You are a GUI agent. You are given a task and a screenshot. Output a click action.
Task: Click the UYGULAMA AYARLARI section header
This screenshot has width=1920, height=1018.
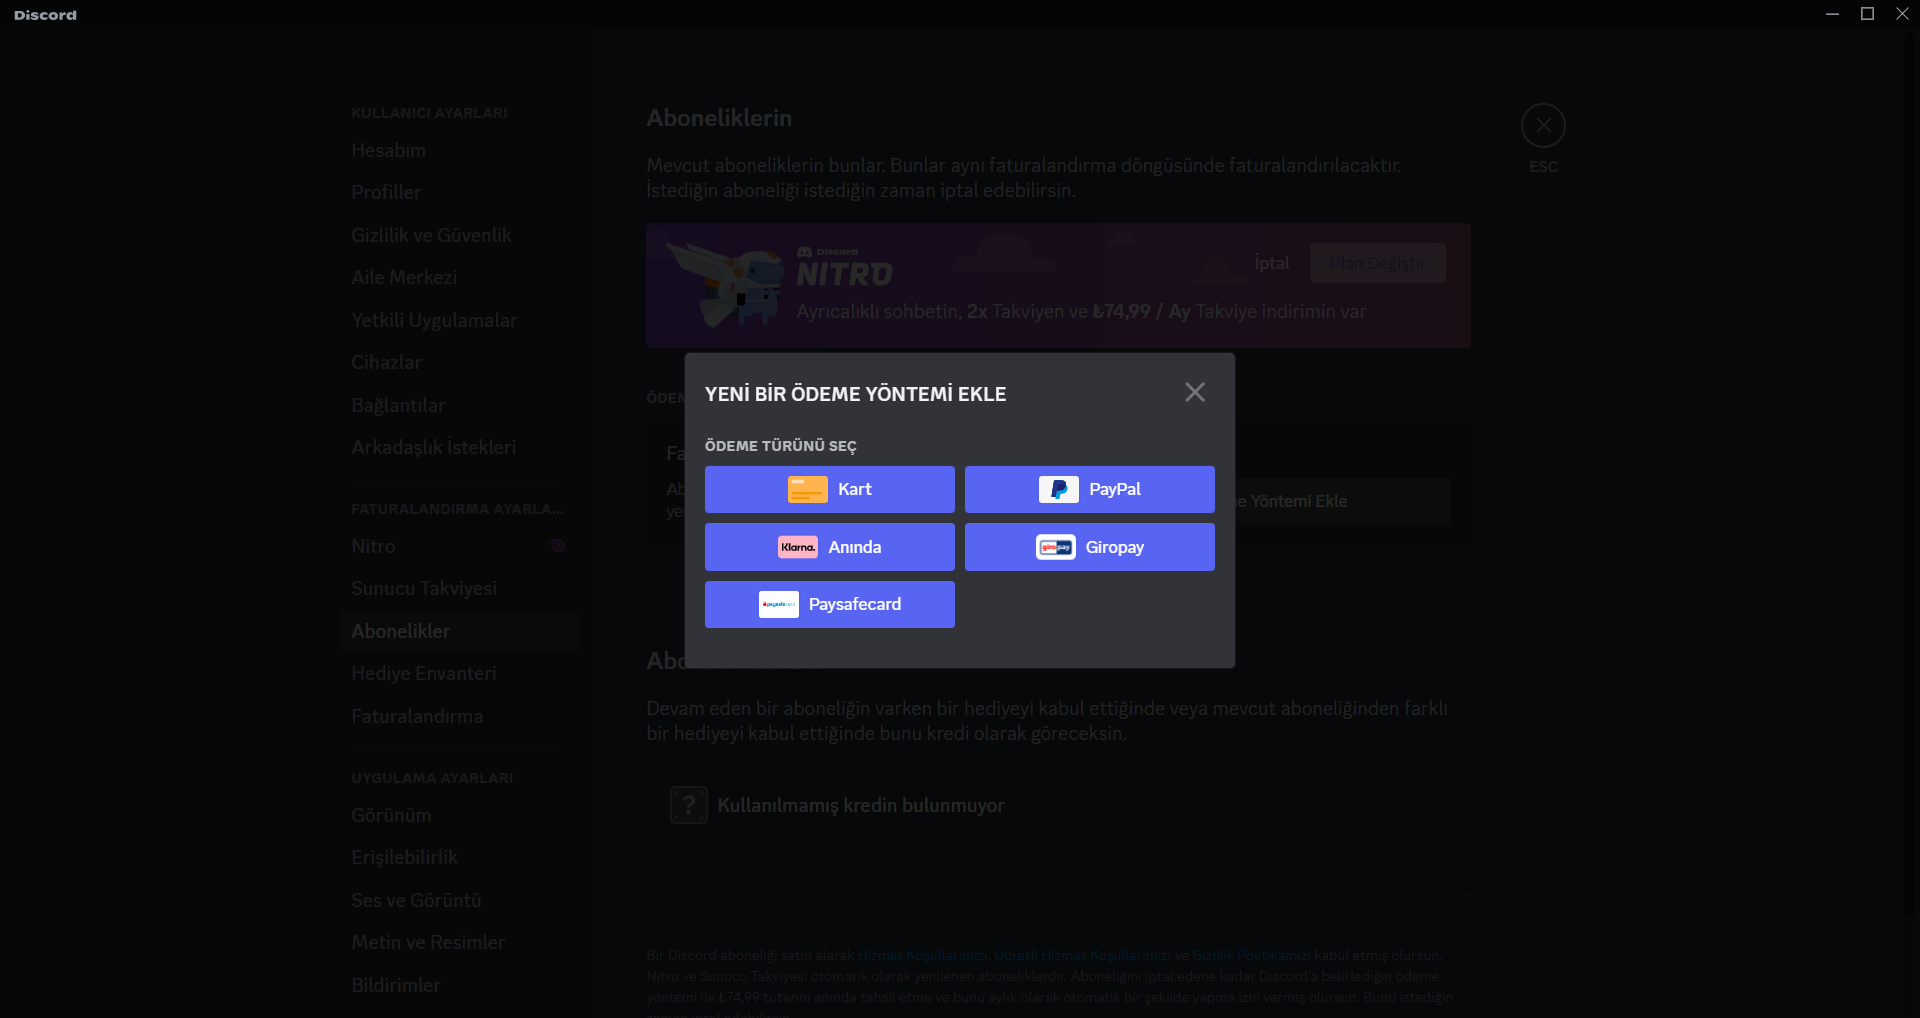(432, 778)
